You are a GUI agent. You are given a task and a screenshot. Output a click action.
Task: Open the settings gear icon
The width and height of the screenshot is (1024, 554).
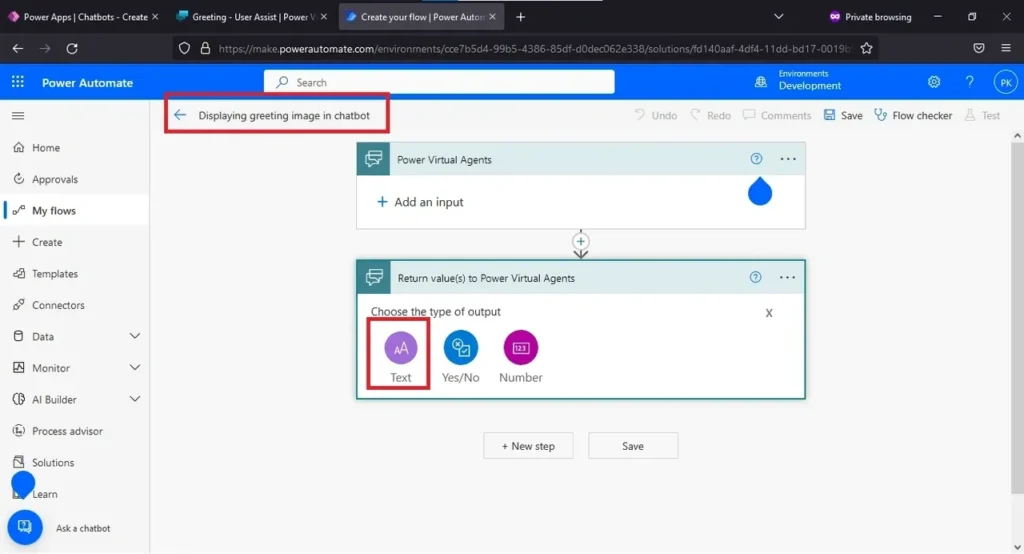click(934, 82)
